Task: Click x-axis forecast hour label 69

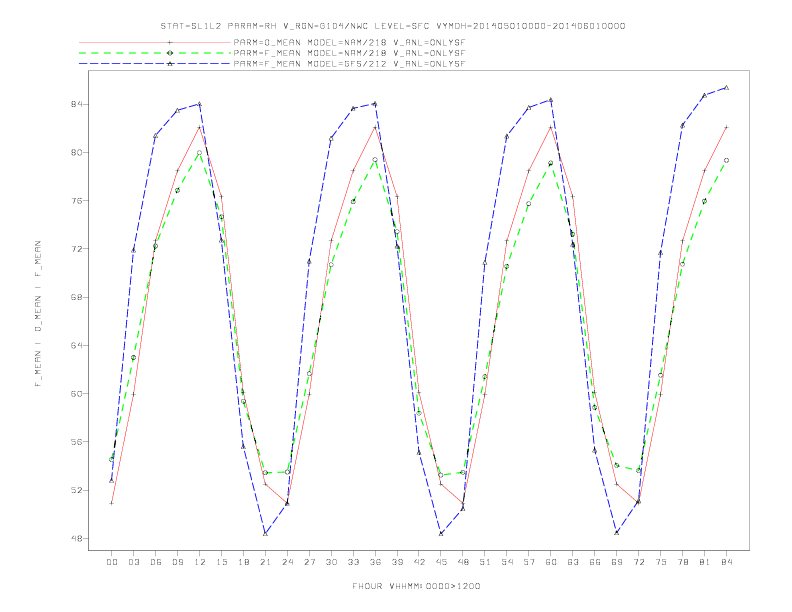Action: 617,562
